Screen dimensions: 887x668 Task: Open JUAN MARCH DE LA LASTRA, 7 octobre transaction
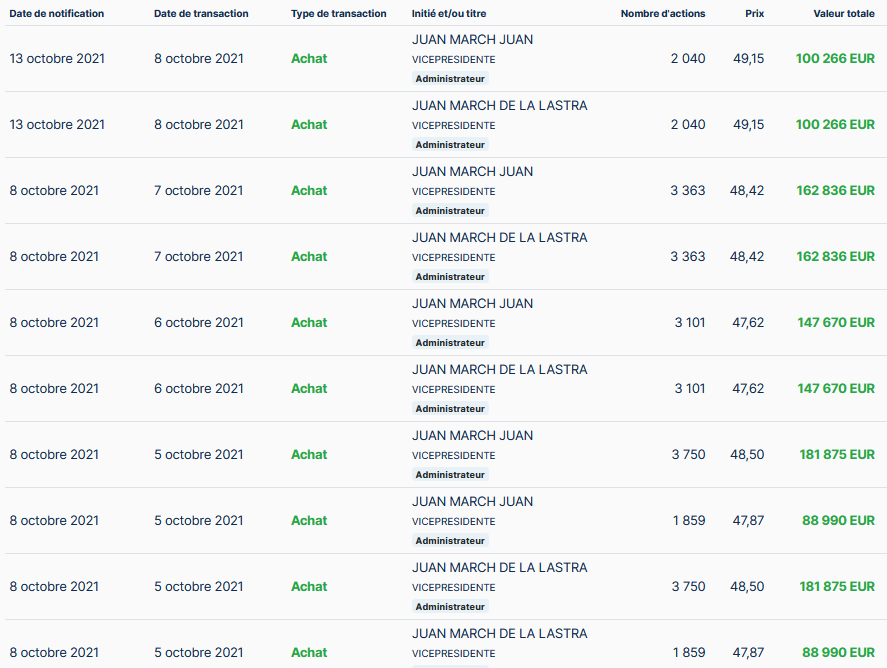[499, 238]
